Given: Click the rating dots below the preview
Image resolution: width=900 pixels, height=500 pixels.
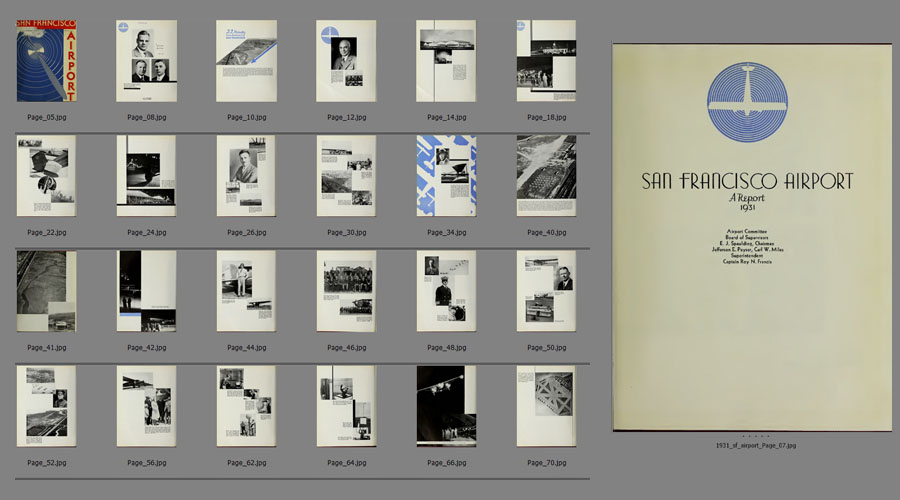Looking at the screenshot, I should pos(750,437).
